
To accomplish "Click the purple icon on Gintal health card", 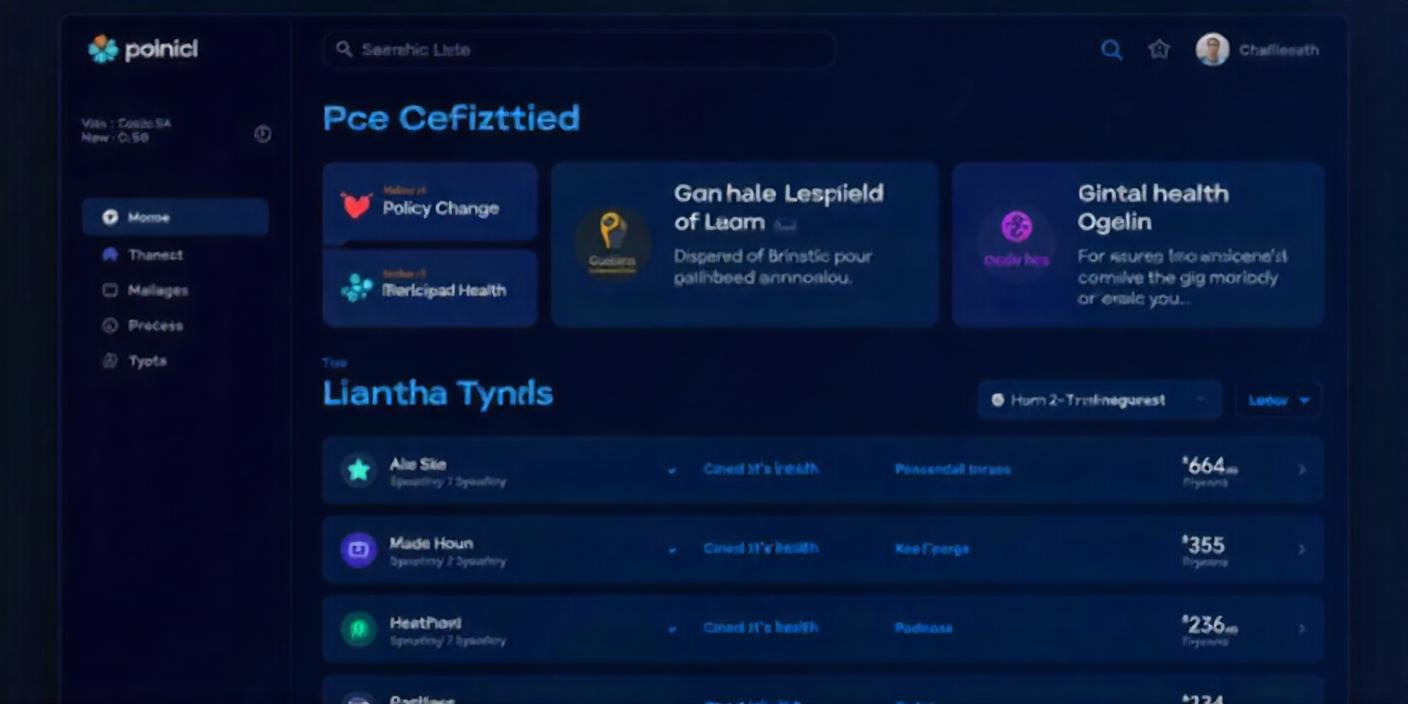I will click(1016, 227).
